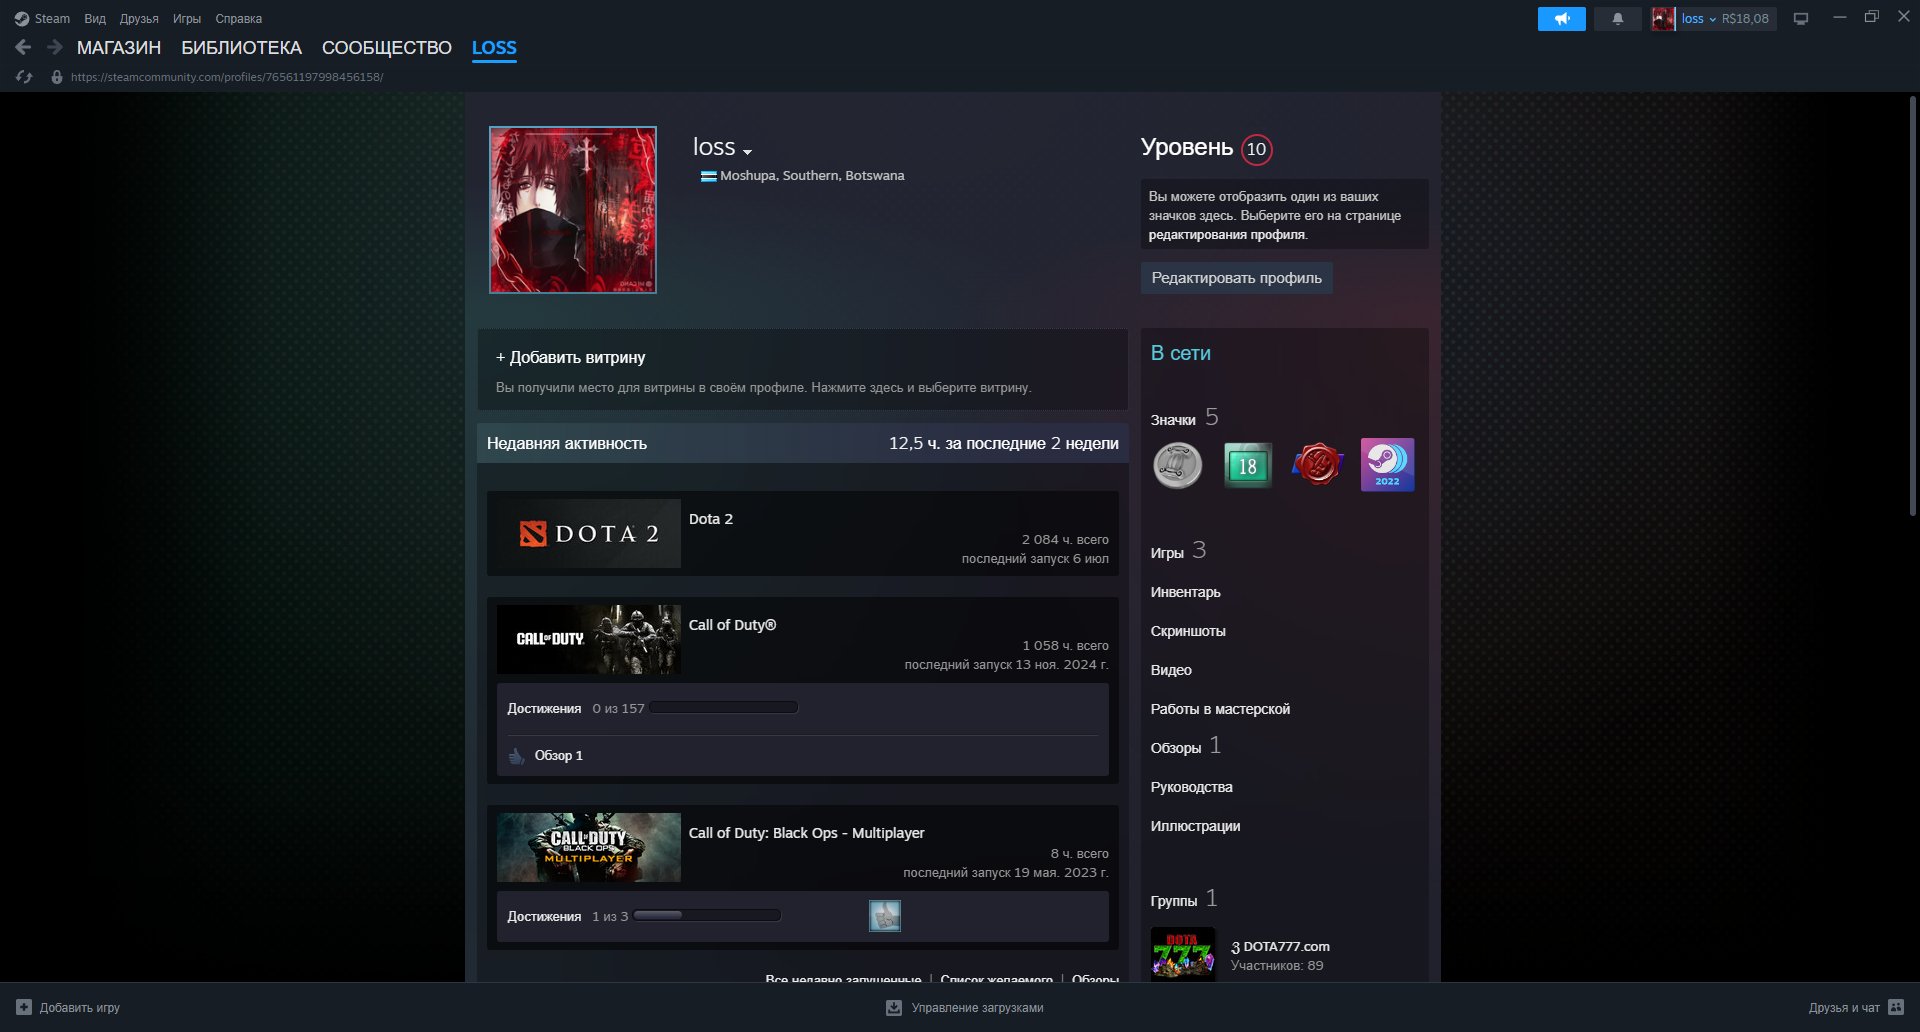1920x1032 pixels.
Task: Switch to Big Picture mode icon
Action: [x=1801, y=19]
